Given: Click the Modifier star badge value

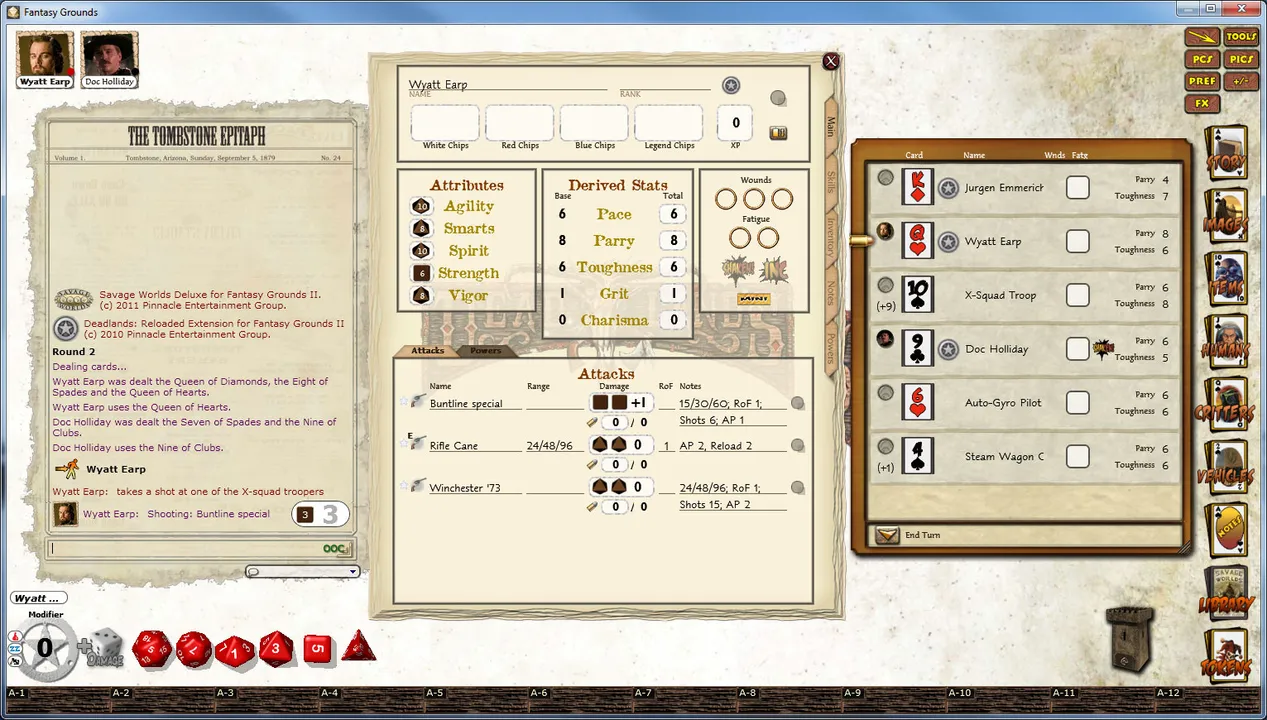Looking at the screenshot, I should [44, 648].
